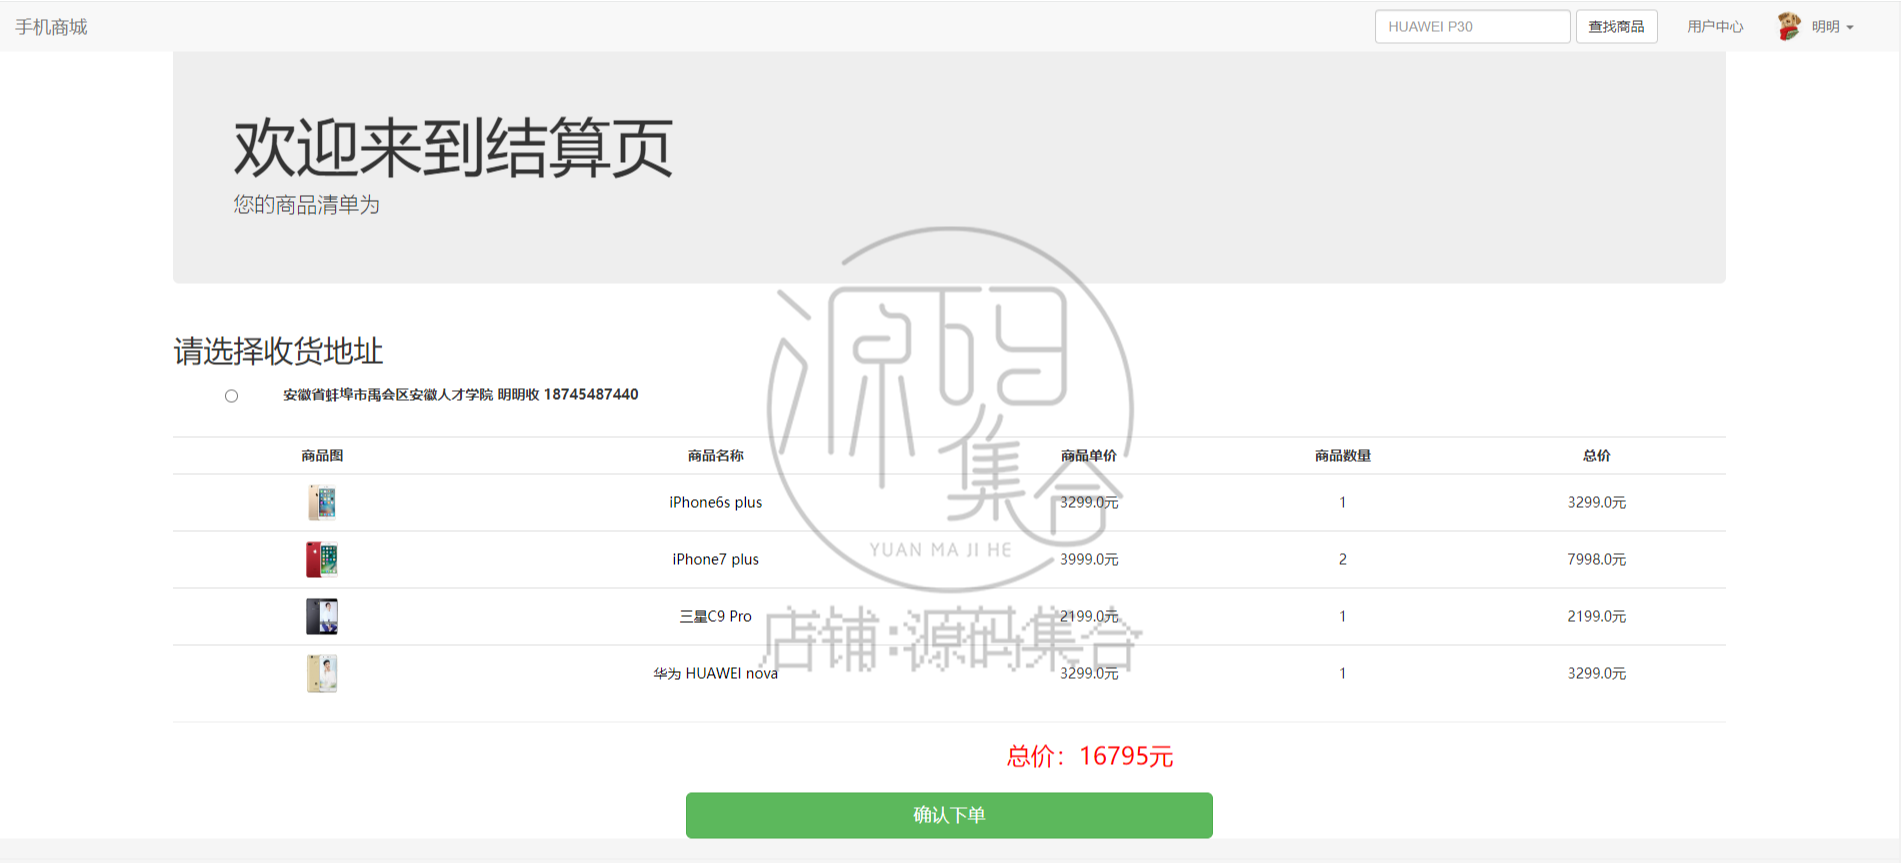Click the 总价 column header
The image size is (1901, 863).
click(x=1596, y=455)
